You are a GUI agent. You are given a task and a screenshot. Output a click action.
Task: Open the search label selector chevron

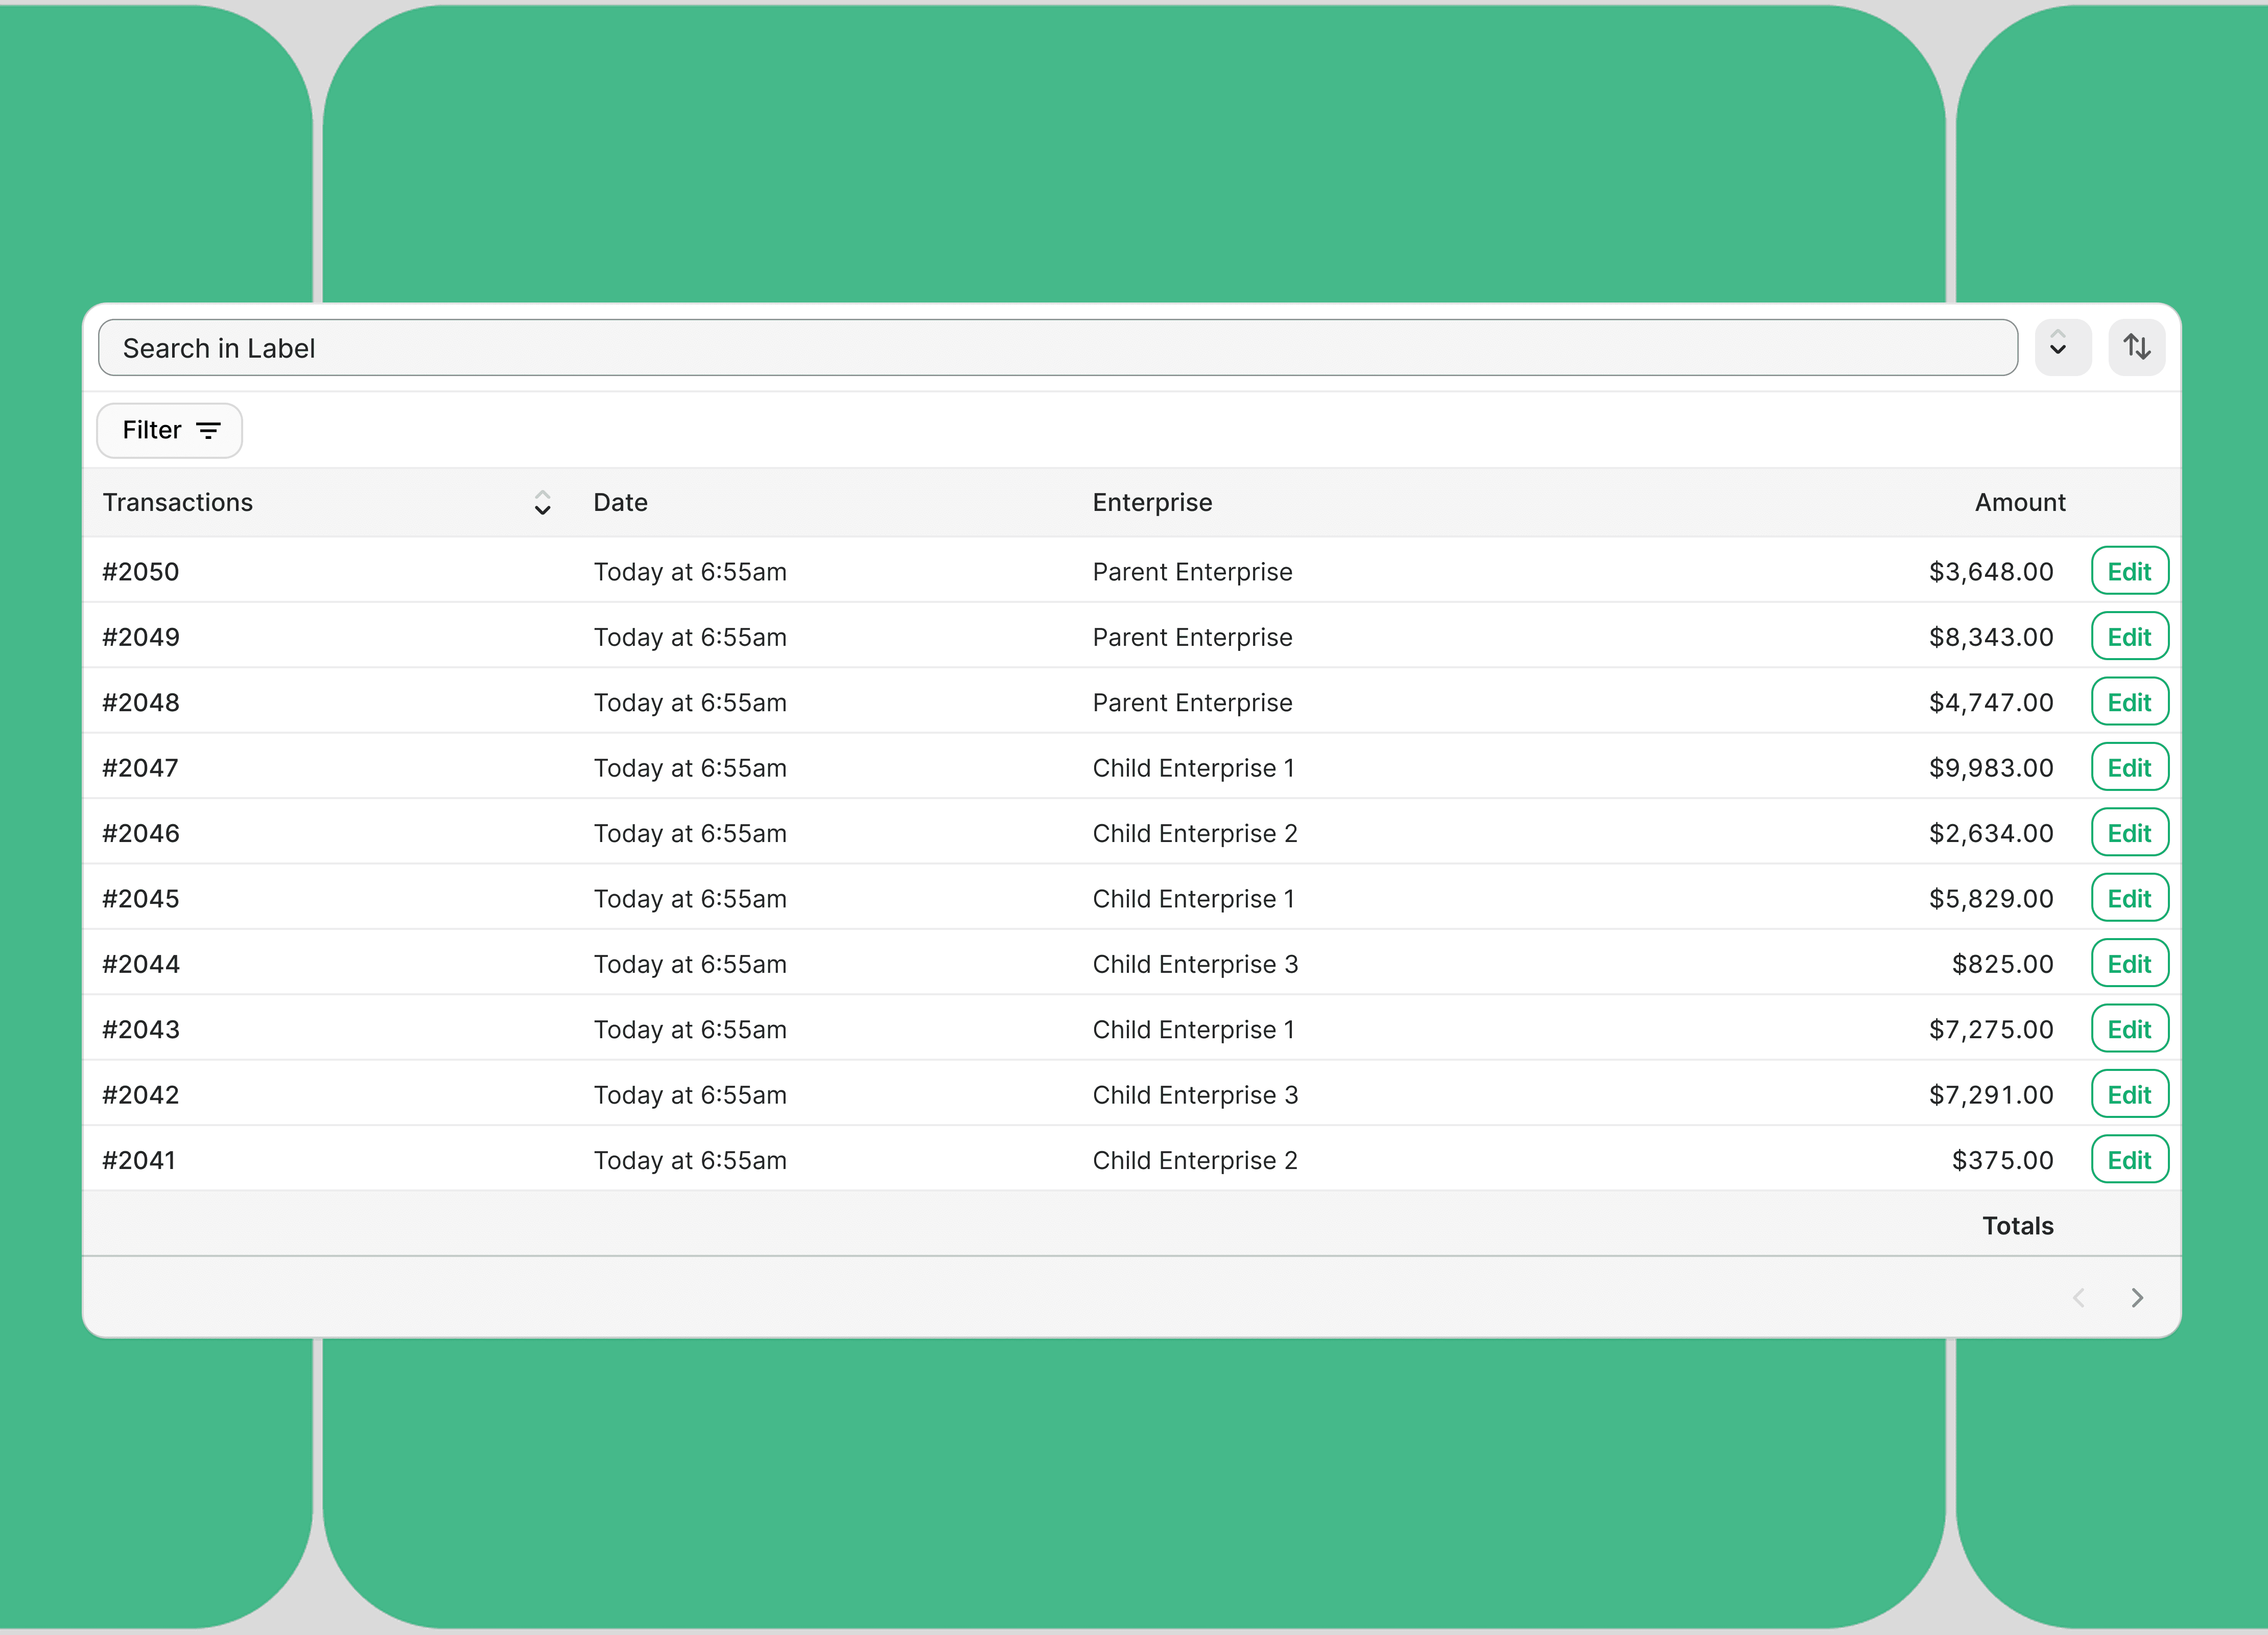[2062, 347]
